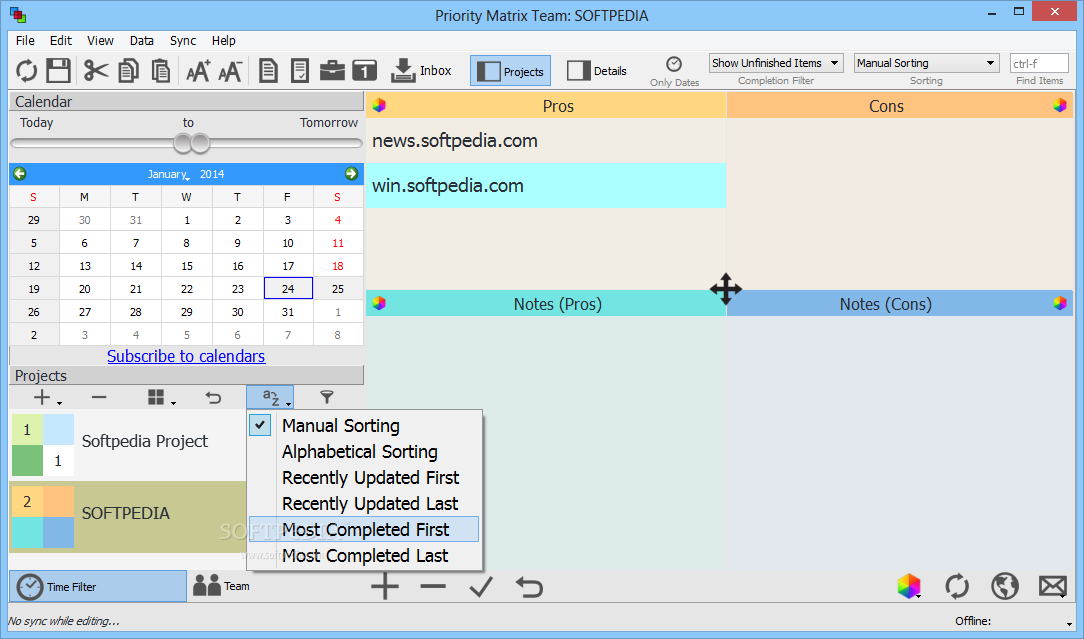This screenshot has width=1084, height=639.
Task: Open the File menu
Action: click(25, 41)
